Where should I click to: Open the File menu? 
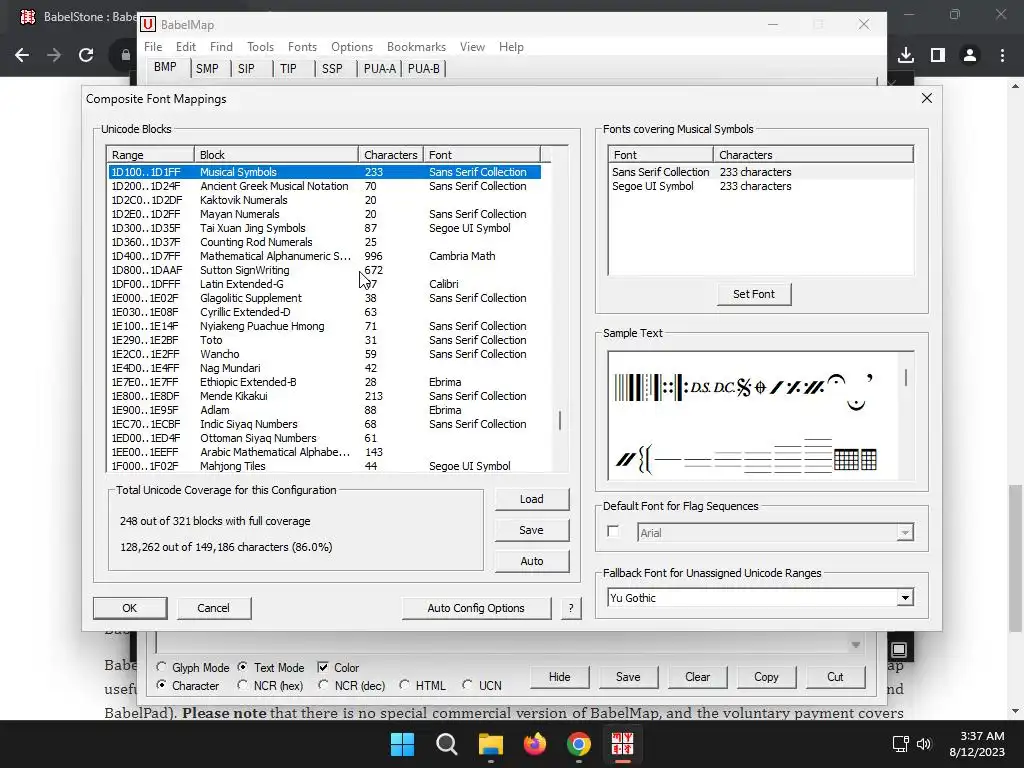point(153,47)
